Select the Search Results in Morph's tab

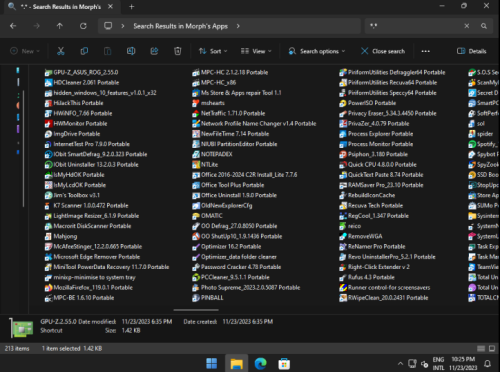point(61,7)
